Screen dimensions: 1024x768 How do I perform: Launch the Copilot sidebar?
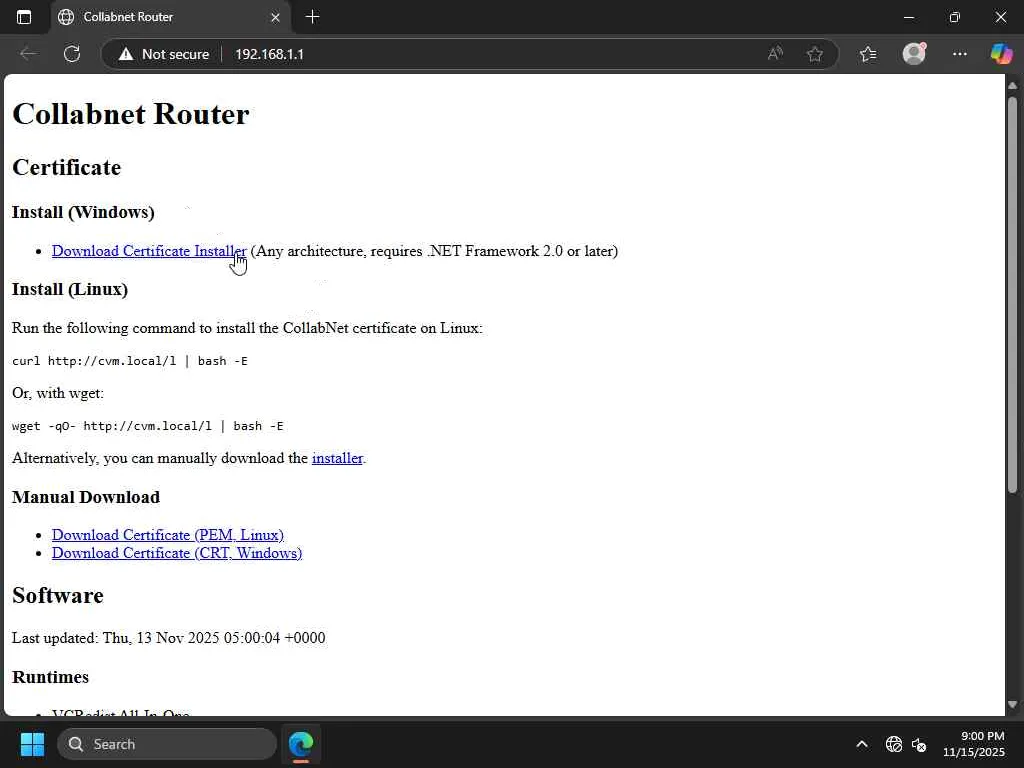pos(1000,54)
